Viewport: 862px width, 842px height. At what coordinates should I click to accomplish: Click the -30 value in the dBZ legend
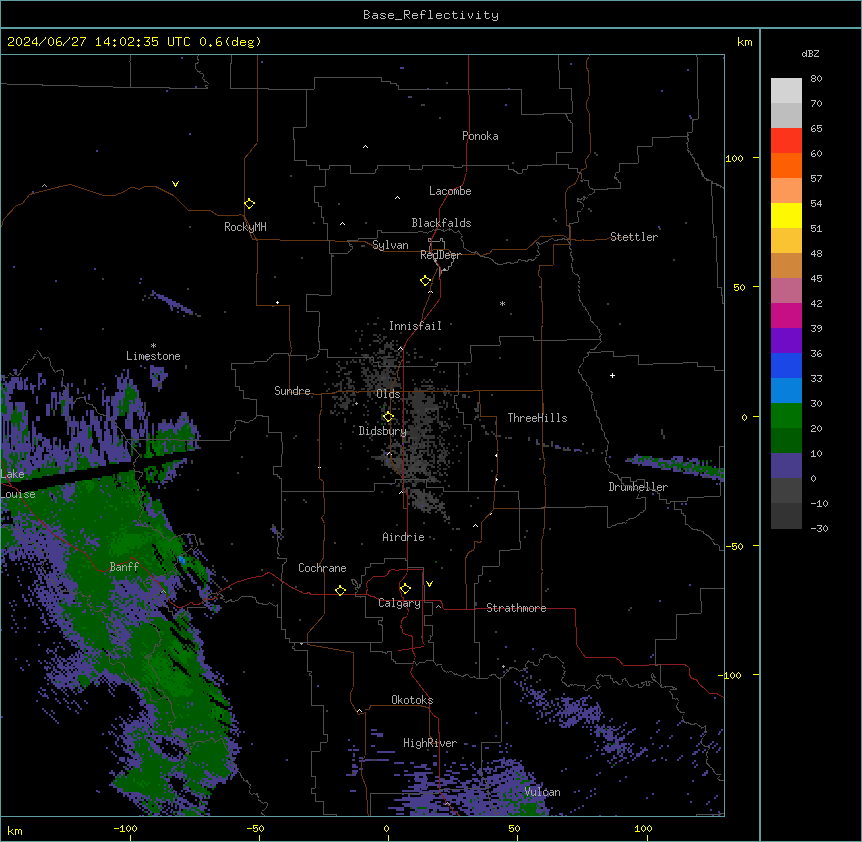tap(819, 528)
